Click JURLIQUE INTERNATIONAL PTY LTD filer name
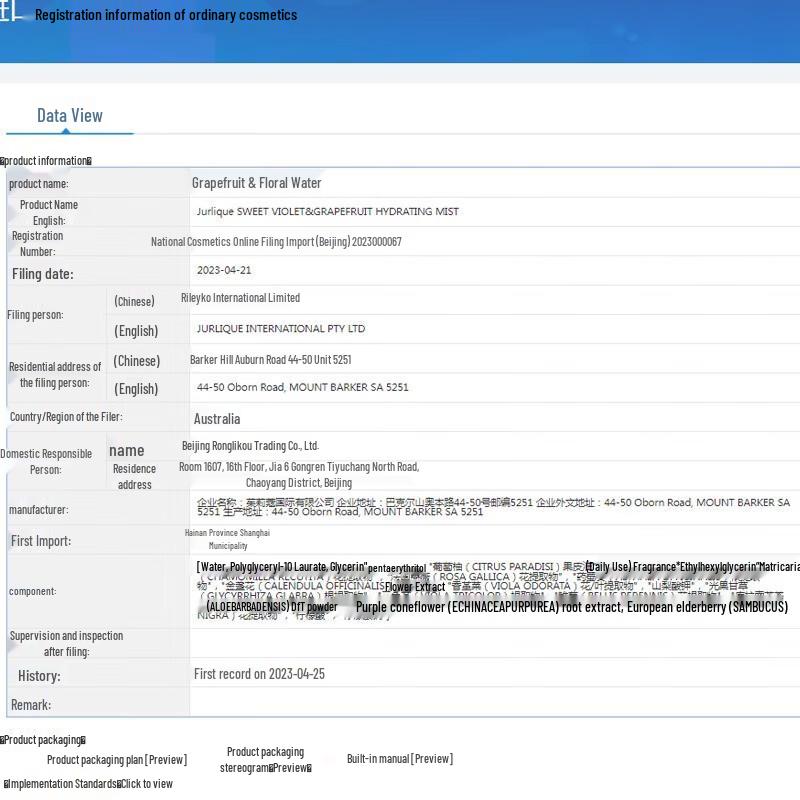Screen dimensions: 800x800 (281, 328)
